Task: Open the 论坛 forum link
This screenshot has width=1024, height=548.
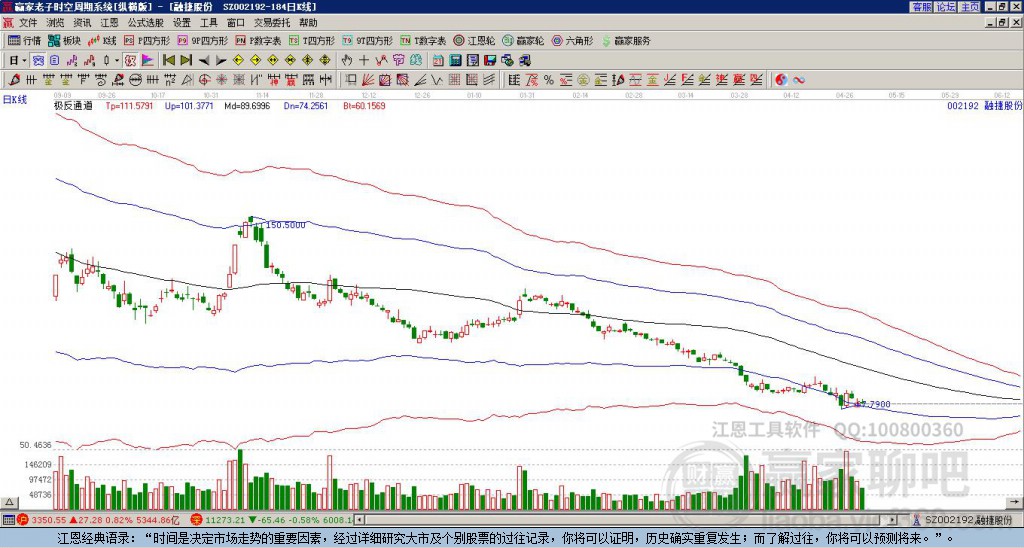Action: (946, 7)
